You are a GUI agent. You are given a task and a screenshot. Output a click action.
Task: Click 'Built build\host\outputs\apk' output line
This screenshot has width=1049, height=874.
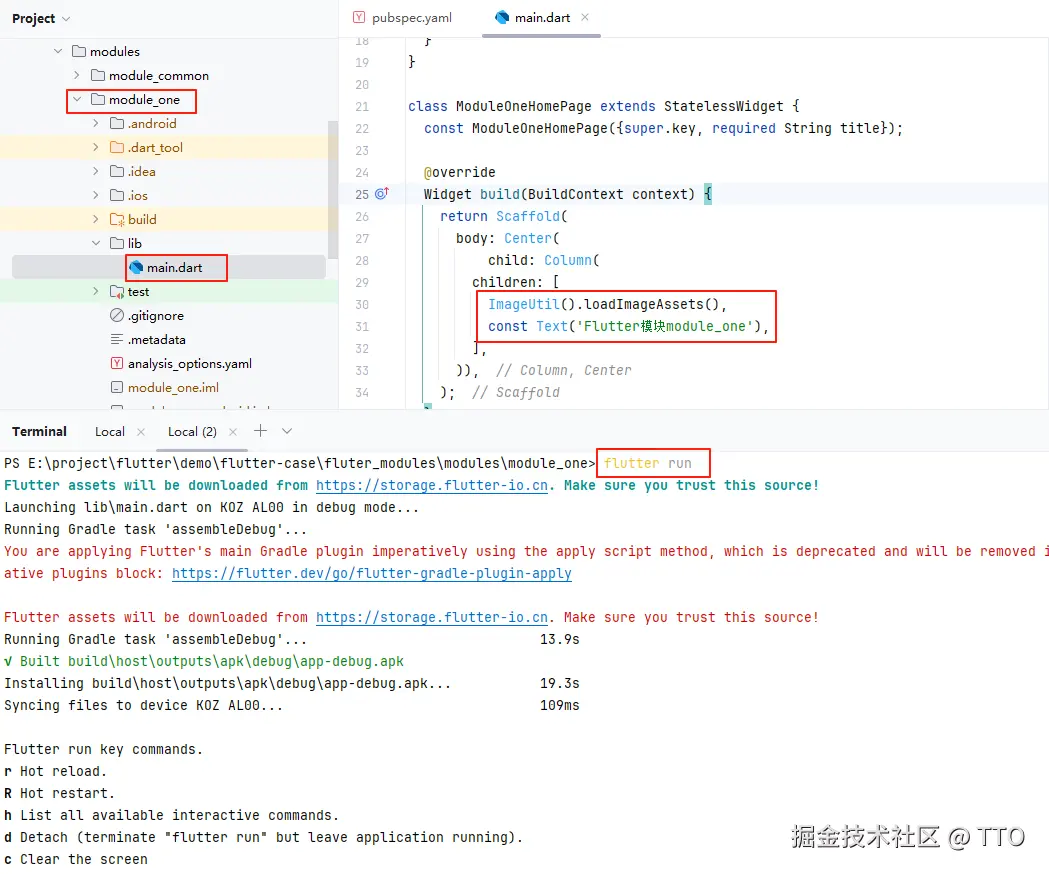204,661
